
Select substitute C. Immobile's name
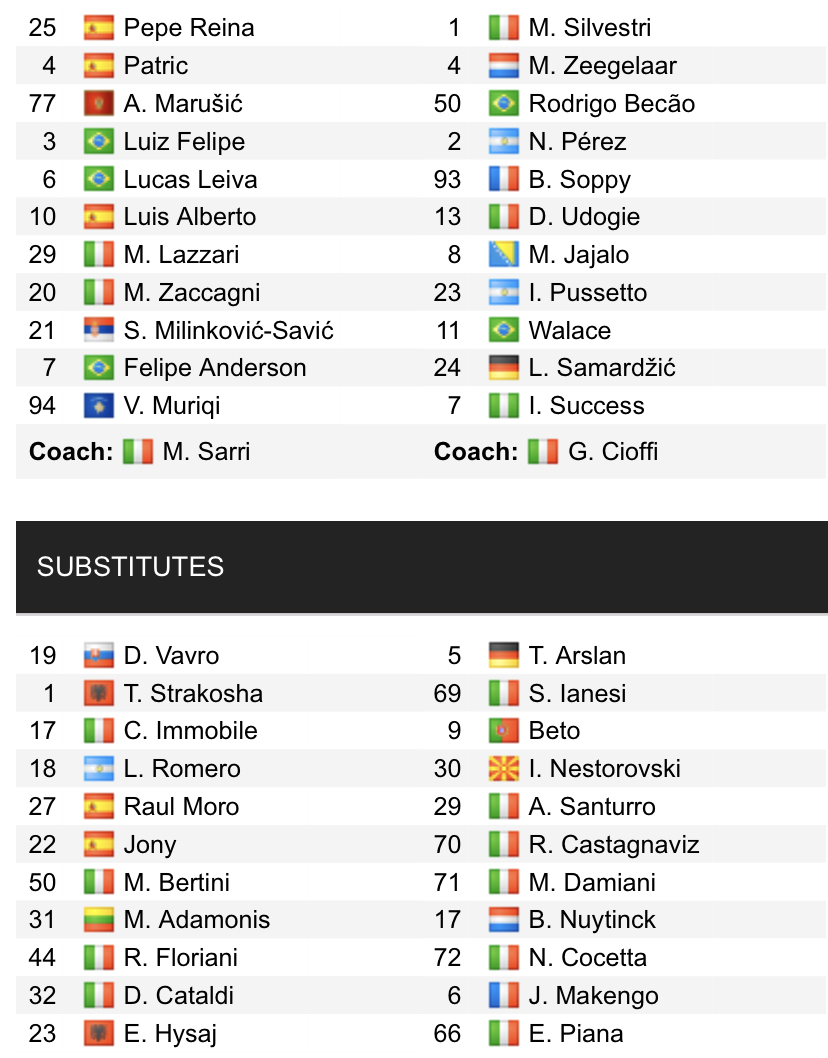(x=190, y=730)
